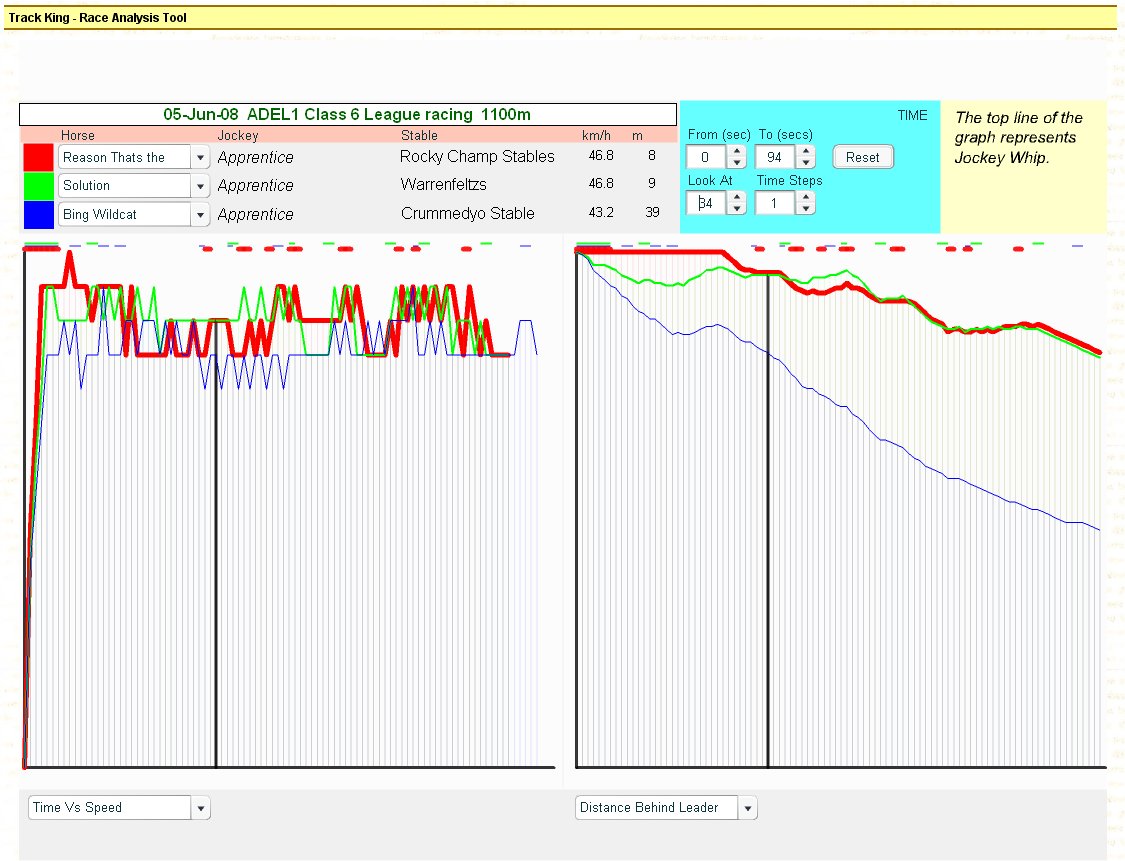
Task: Increase the To (secs) value
Action: 805,152
